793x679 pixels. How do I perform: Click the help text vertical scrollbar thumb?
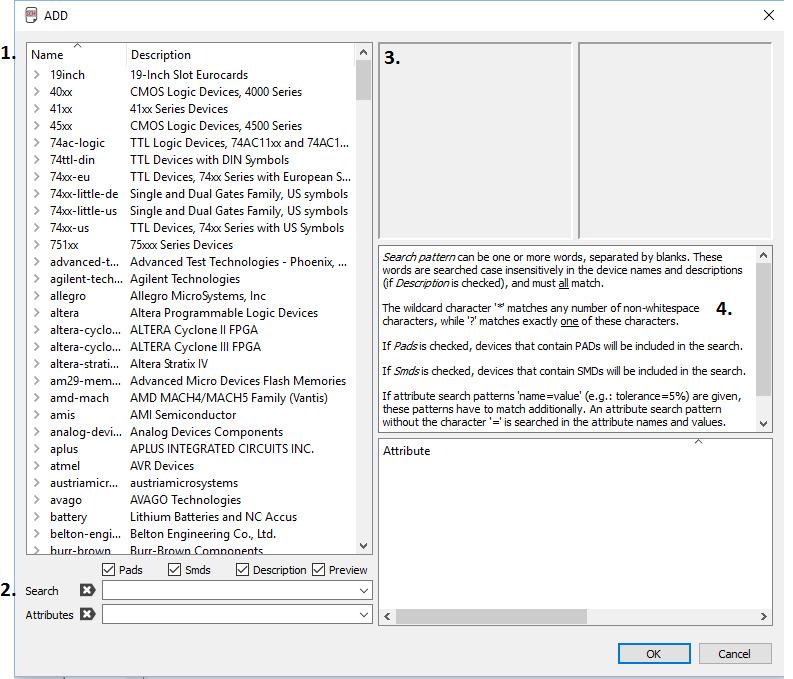click(x=763, y=330)
